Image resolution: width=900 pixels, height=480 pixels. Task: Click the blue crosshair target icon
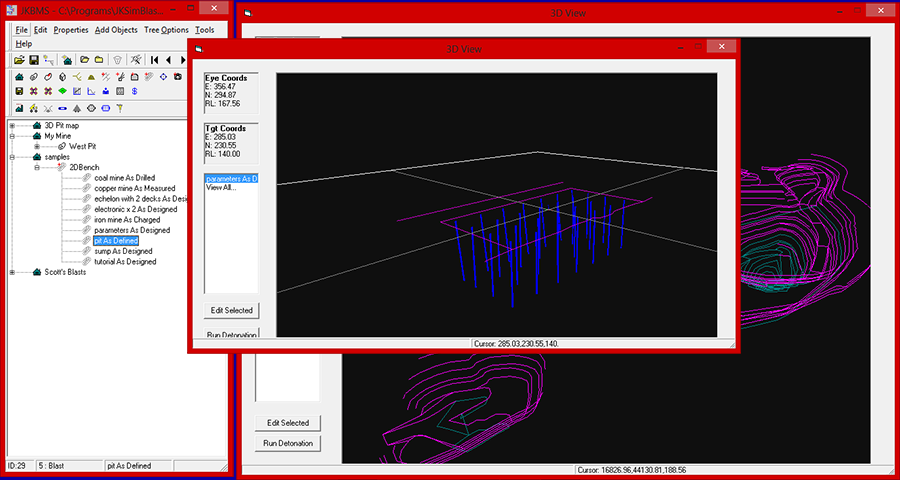point(163,77)
